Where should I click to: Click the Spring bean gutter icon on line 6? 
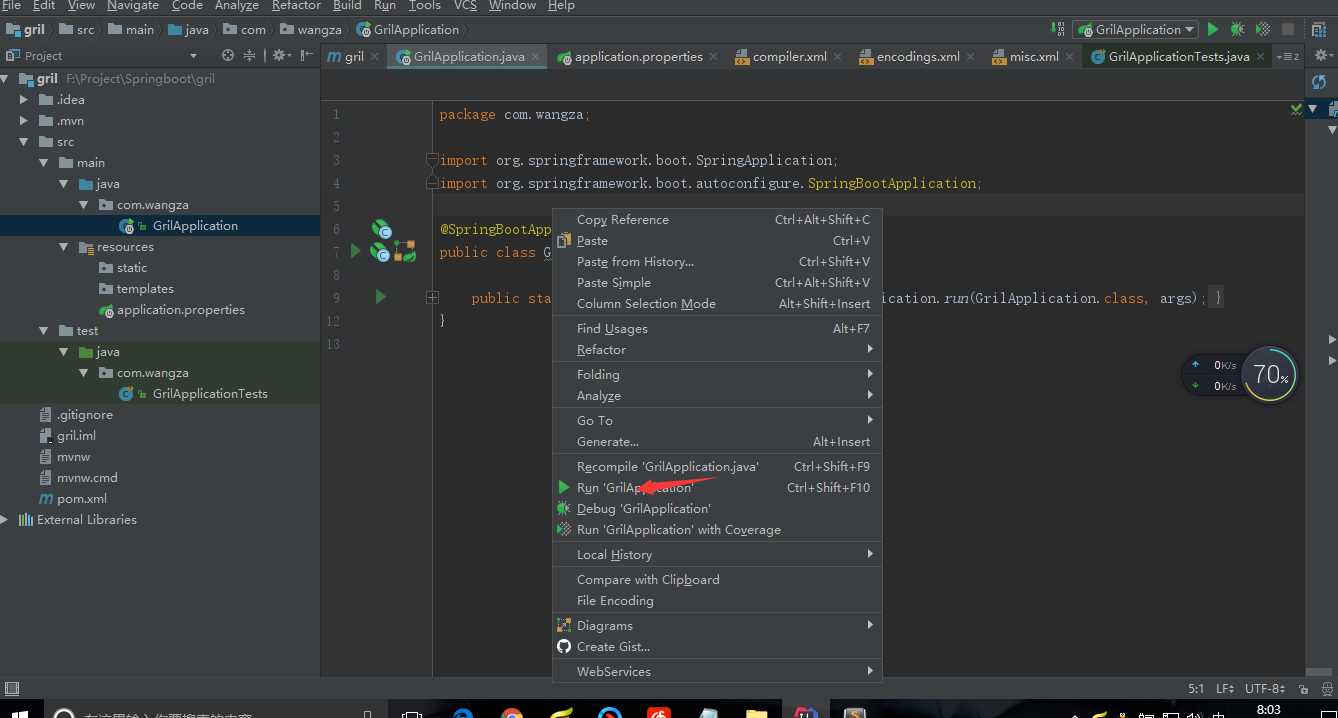tap(380, 230)
